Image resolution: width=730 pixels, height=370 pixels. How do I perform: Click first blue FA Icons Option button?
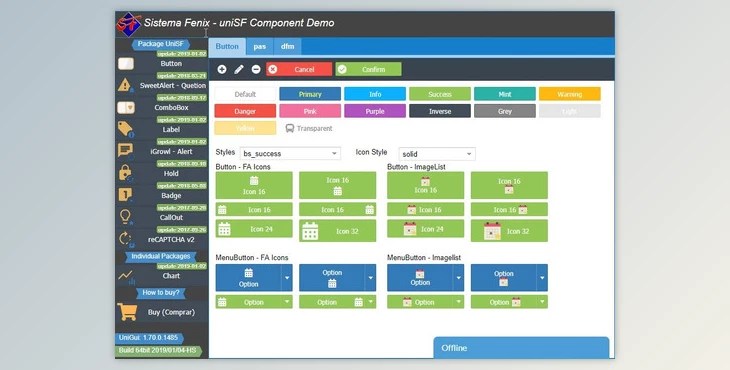tap(249, 278)
